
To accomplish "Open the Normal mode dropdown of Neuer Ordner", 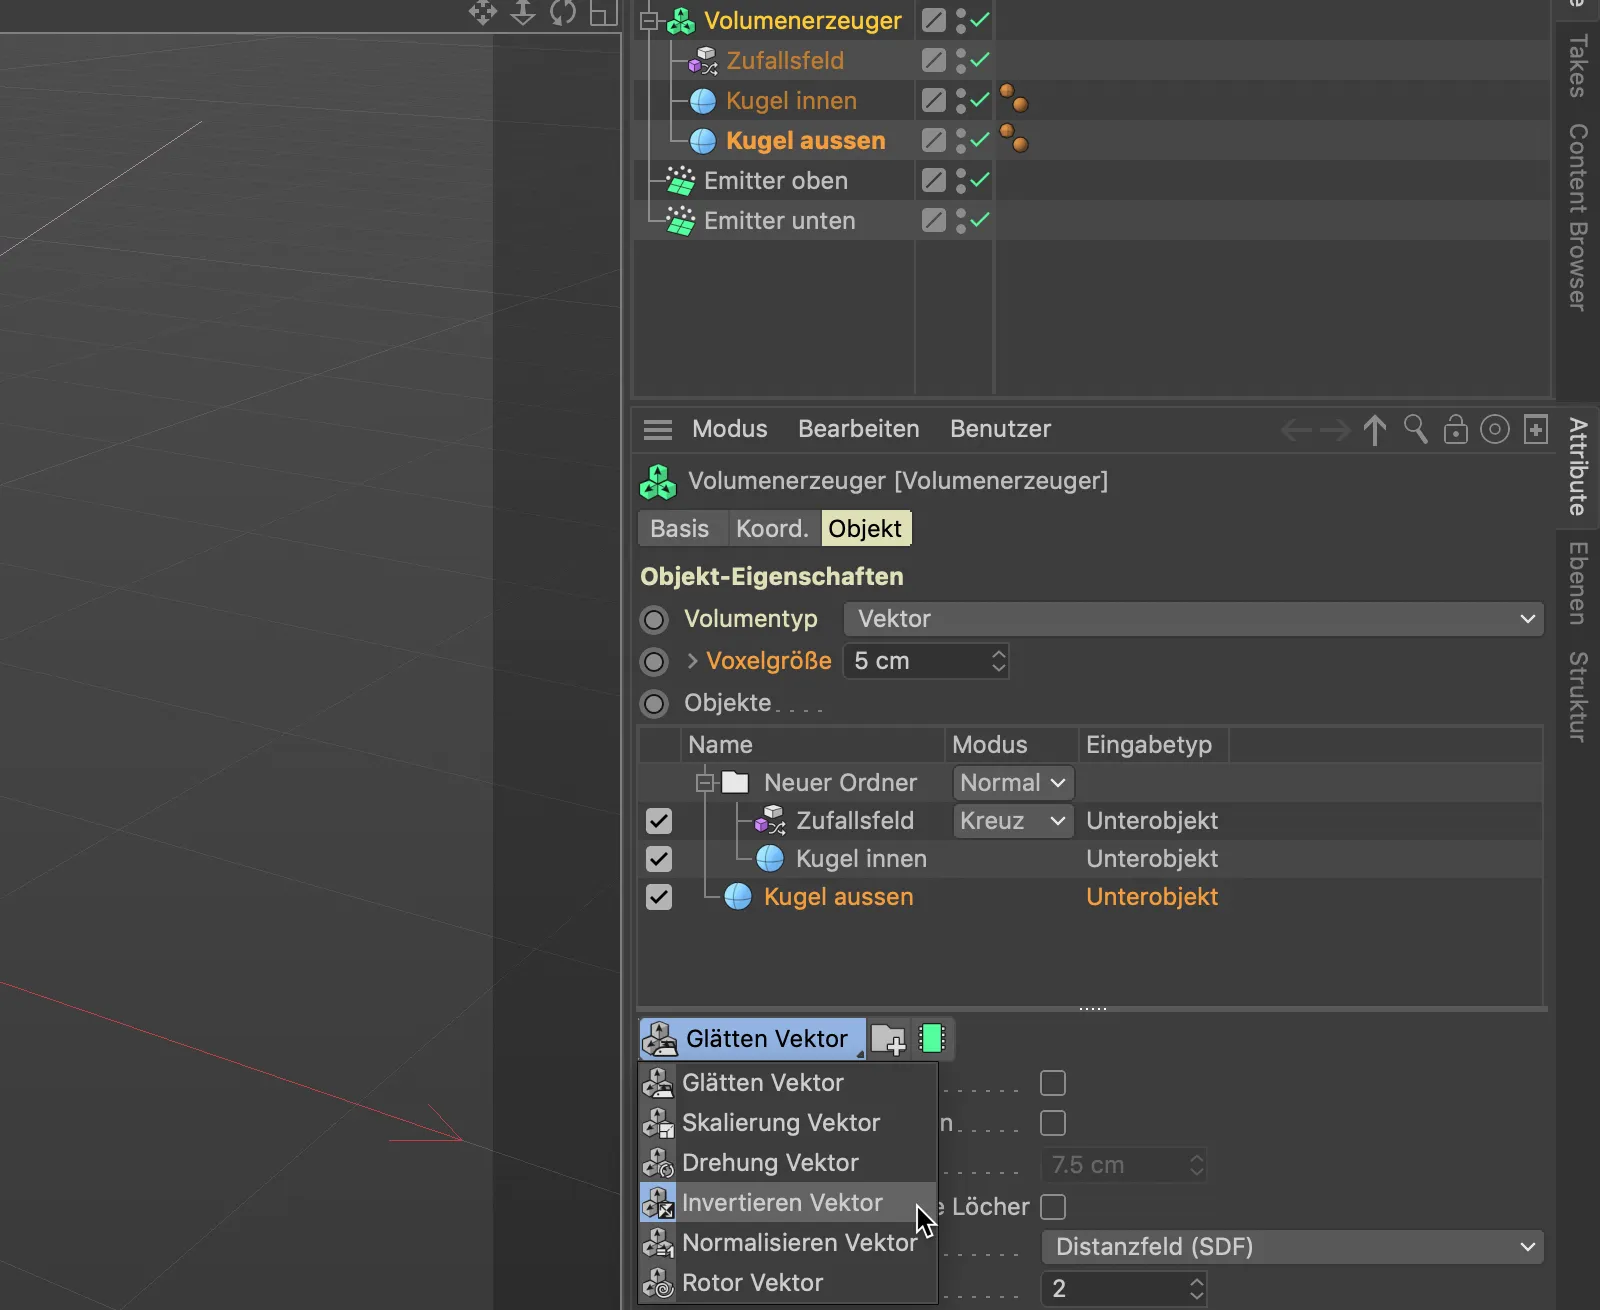I will pos(1013,783).
